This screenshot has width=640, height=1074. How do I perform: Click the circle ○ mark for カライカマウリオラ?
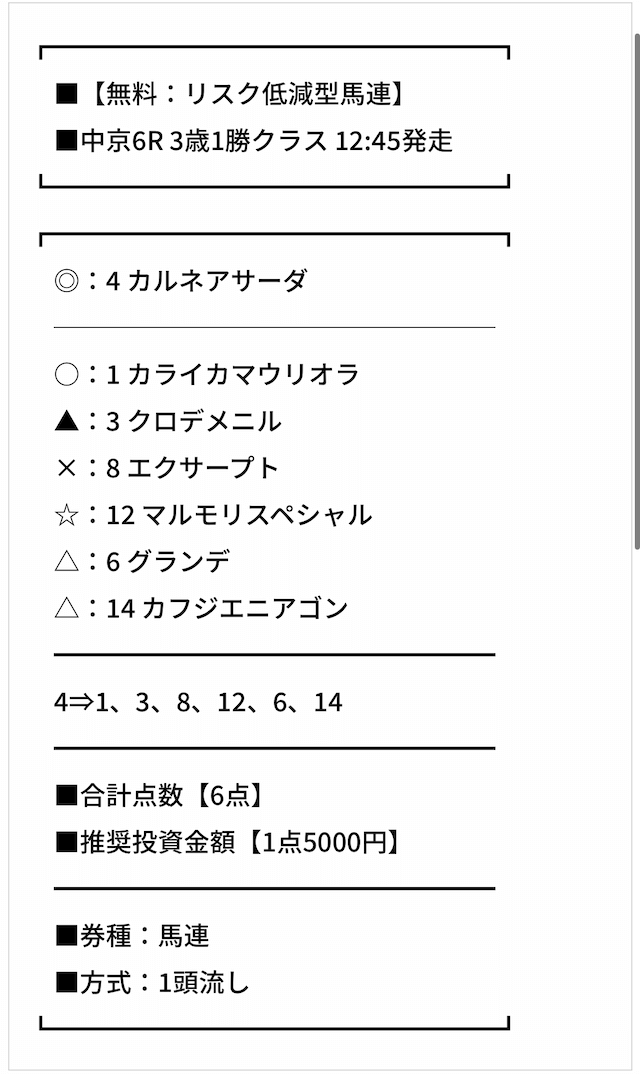(x=66, y=375)
